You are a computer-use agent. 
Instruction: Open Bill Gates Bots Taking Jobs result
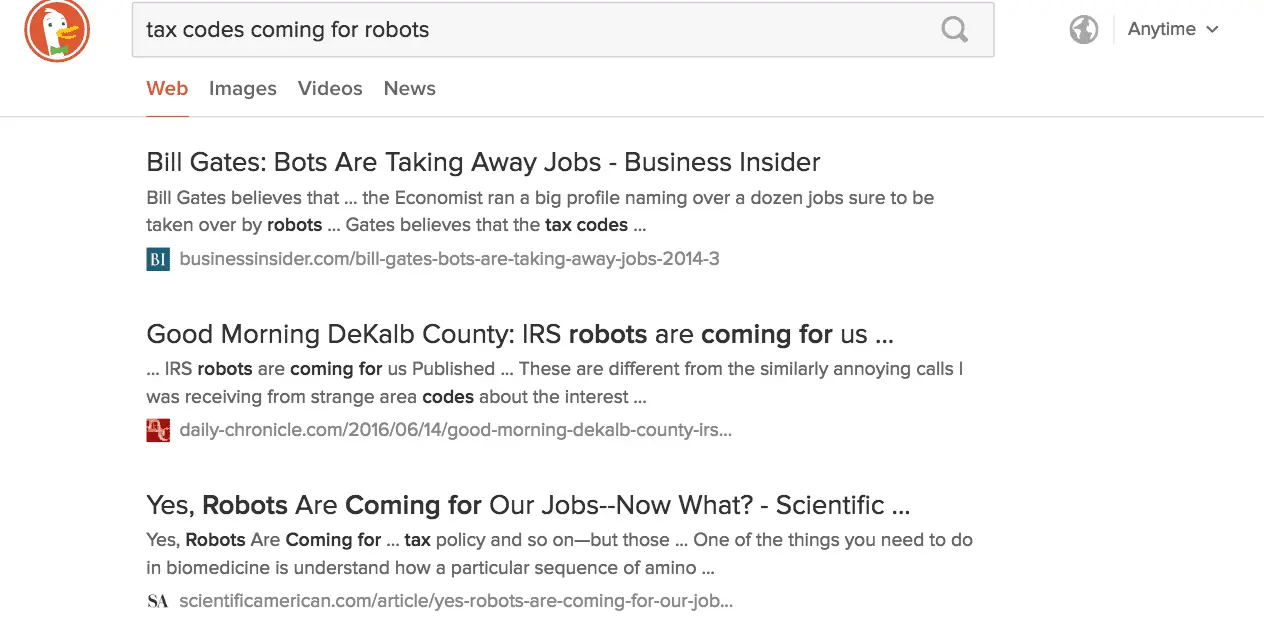click(x=483, y=162)
